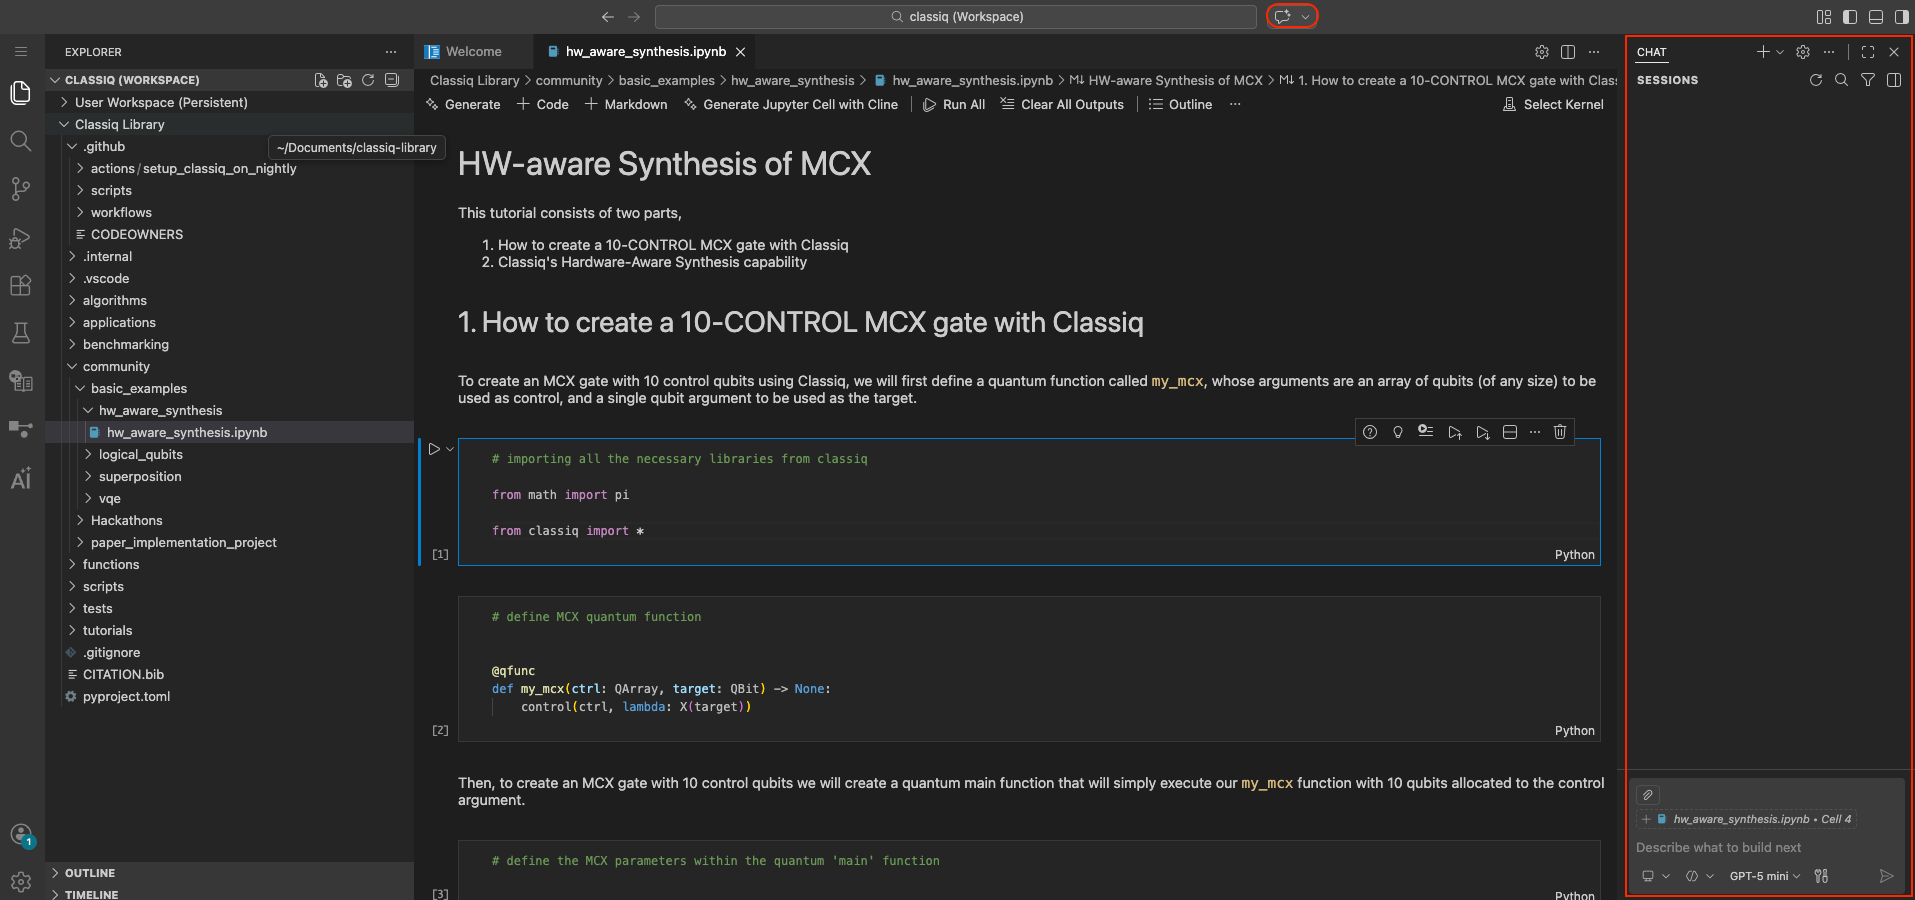This screenshot has width=1915, height=900.
Task: Open the new chat dropdown arrow
Action: [1780, 52]
